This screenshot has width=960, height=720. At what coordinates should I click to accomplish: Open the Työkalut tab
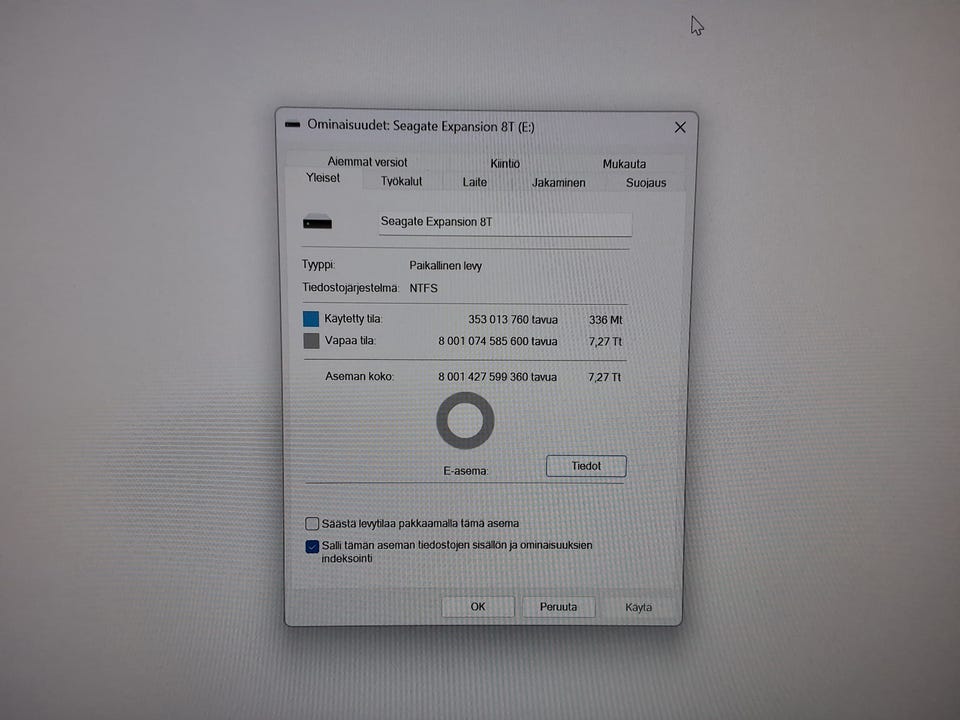point(402,181)
